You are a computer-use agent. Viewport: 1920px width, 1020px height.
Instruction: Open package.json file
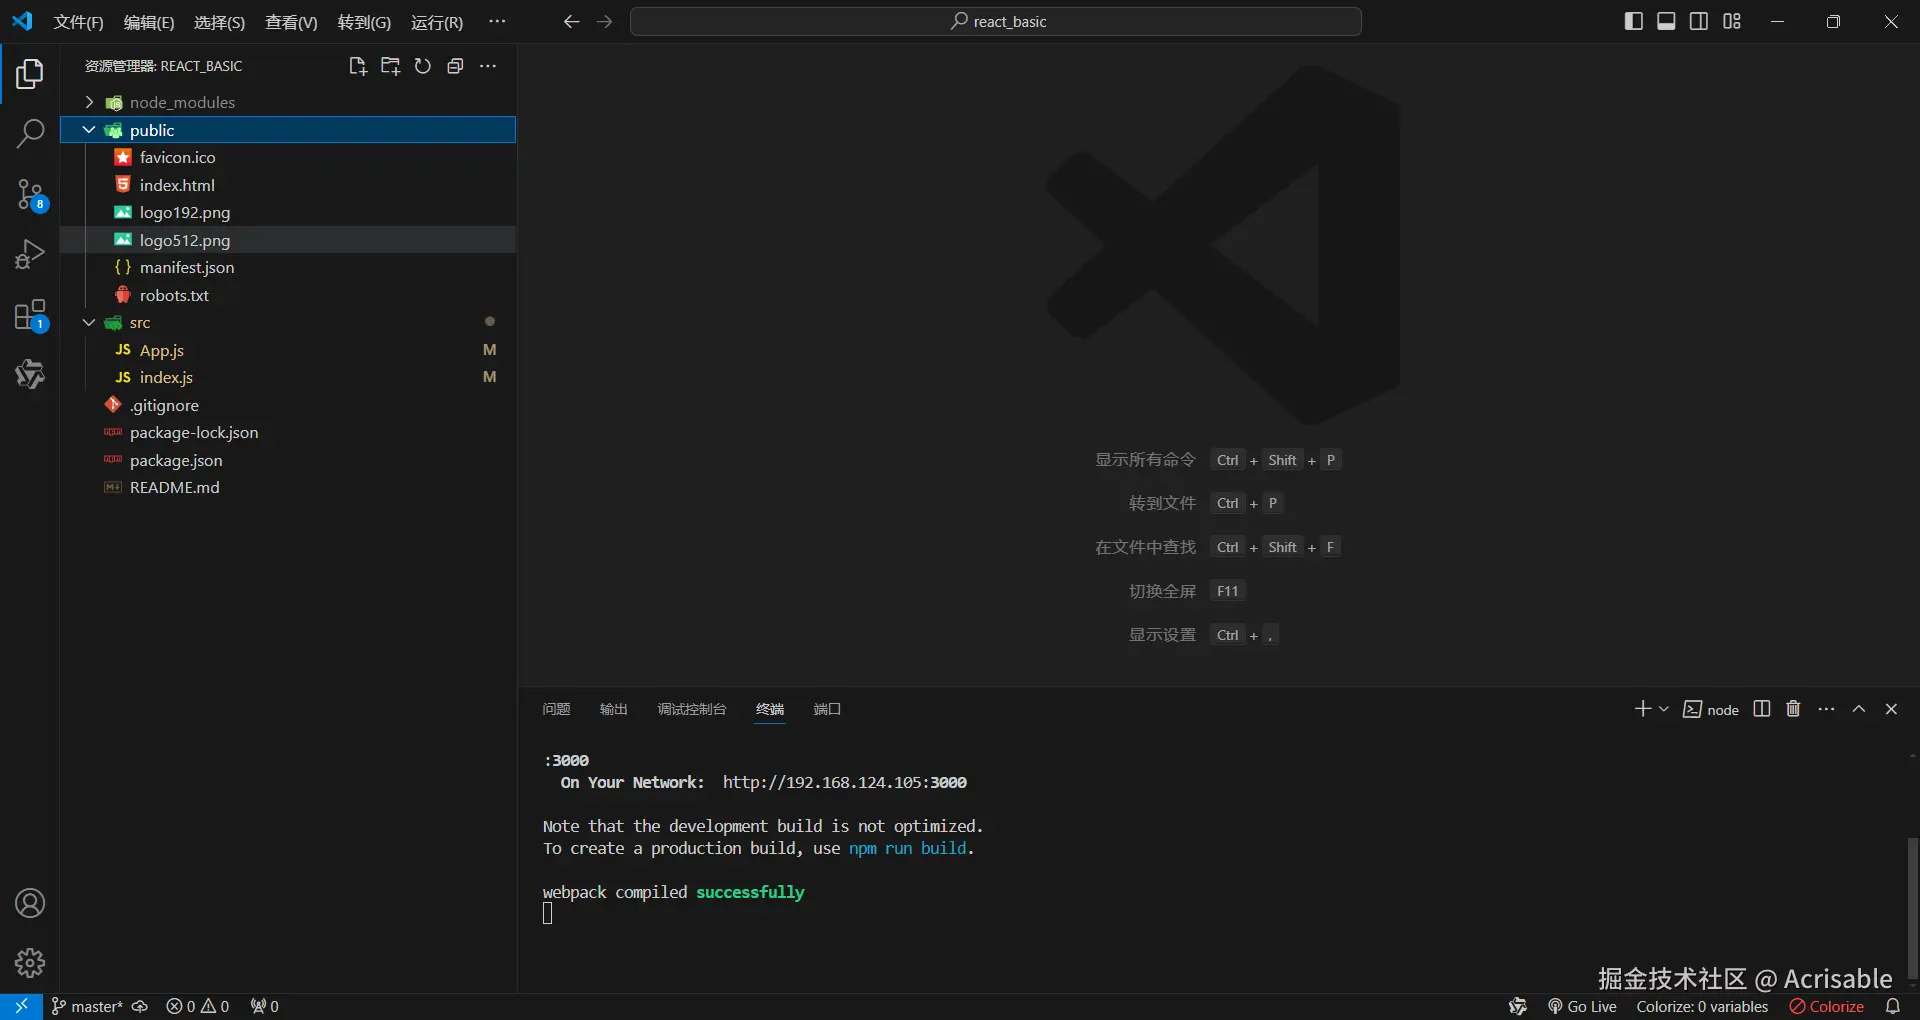tap(288, 460)
